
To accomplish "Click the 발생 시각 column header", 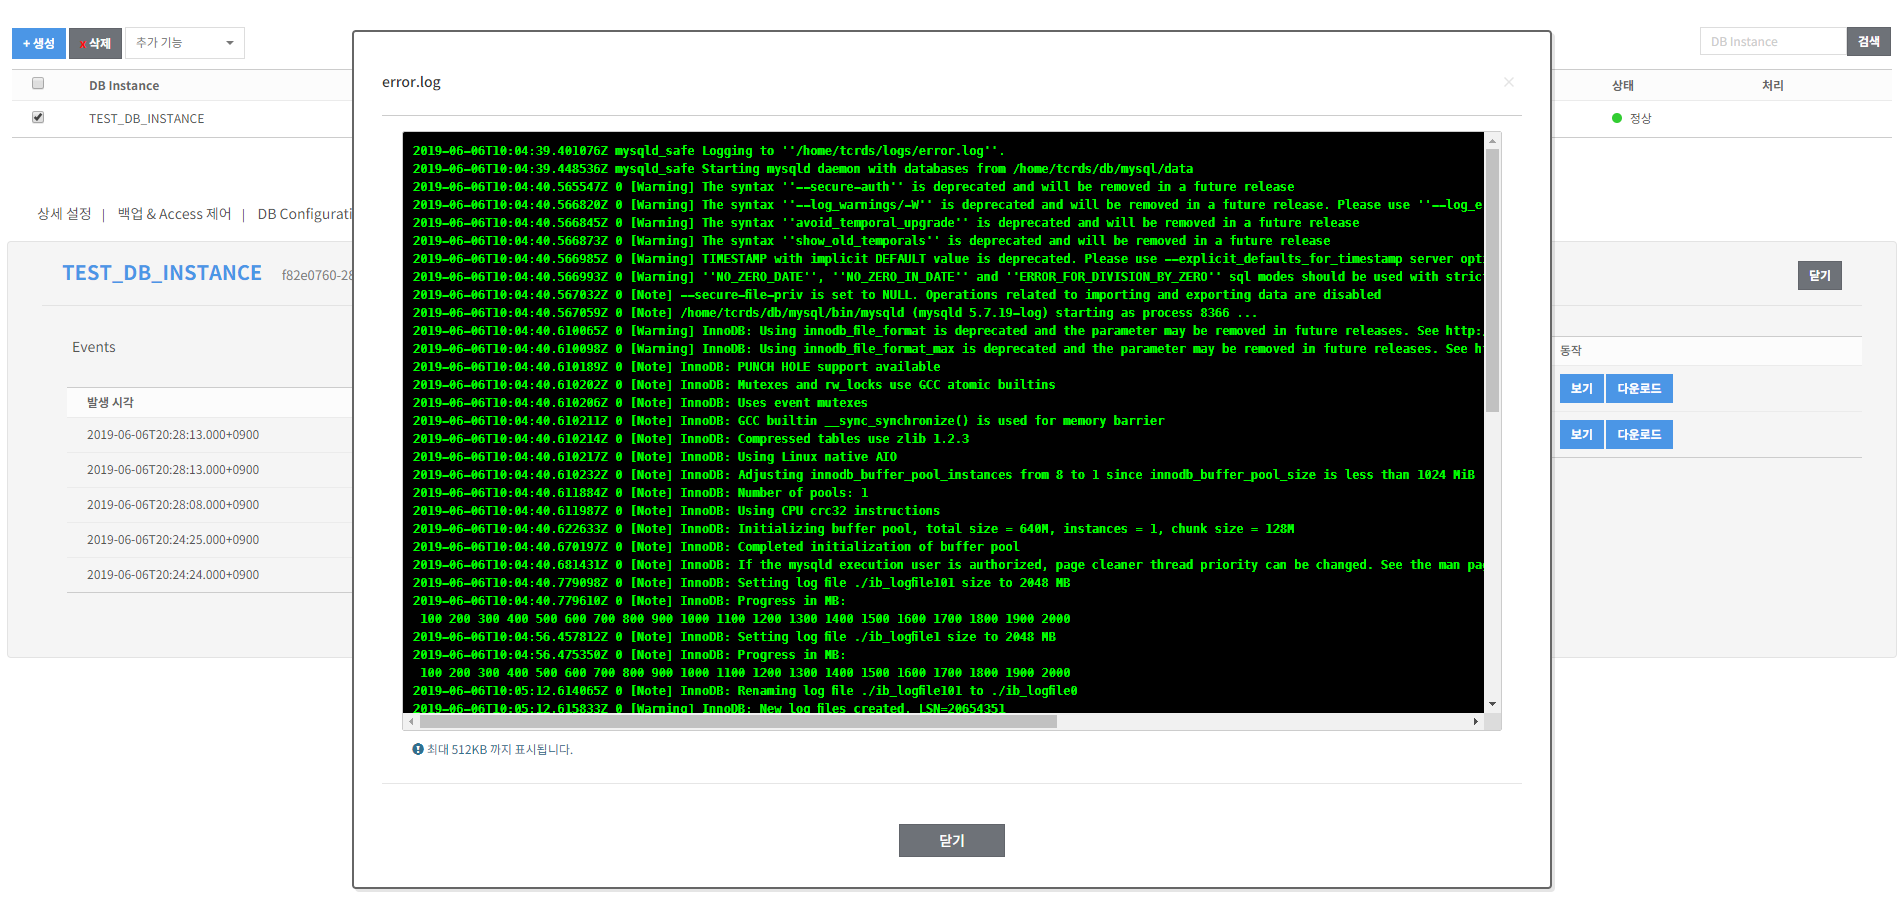I will pos(110,402).
